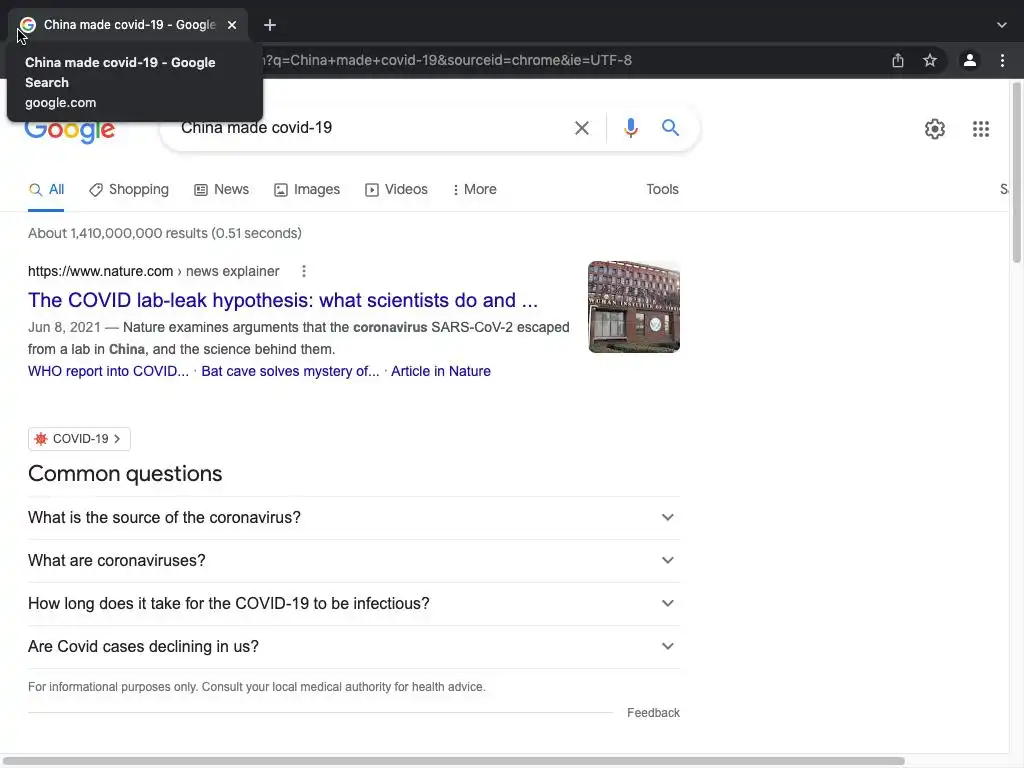
Task: Switch to Images results tab
Action: (307, 189)
